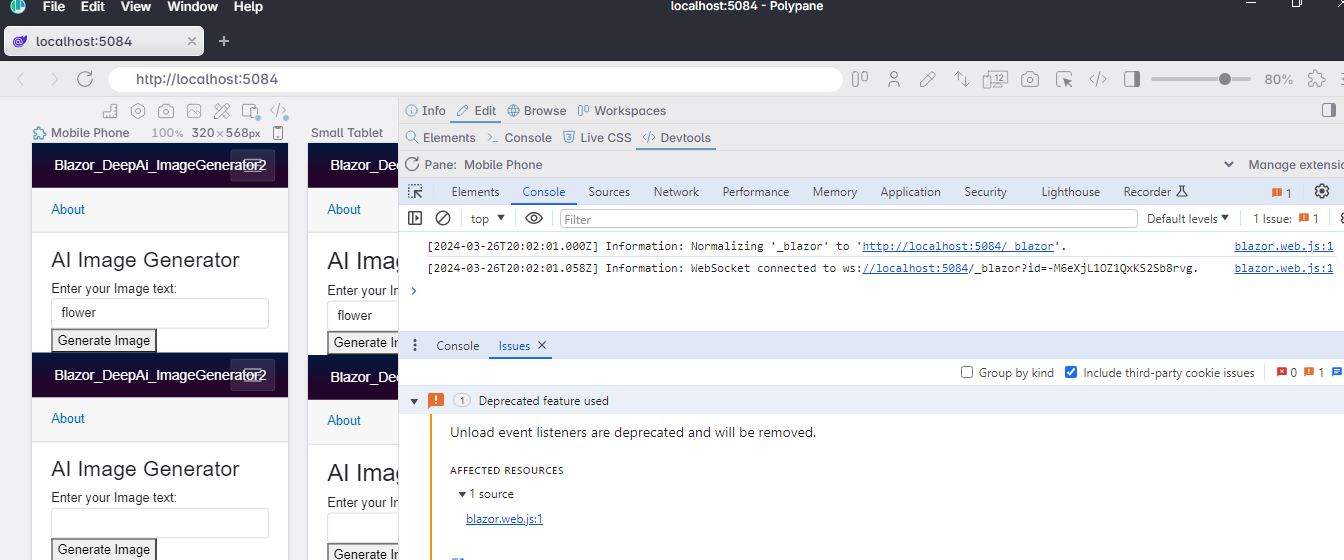Take a screenshot with the toolbar camera icon
This screenshot has width=1344, height=560.
(1030, 79)
